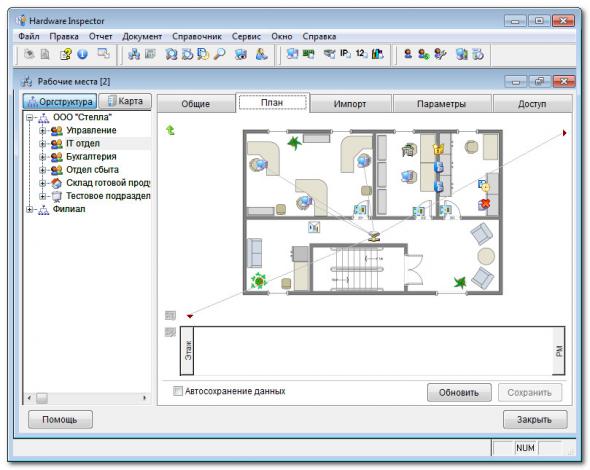Click the green circuit board toolbar icon
This screenshot has height=470, width=590.
pos(309,54)
